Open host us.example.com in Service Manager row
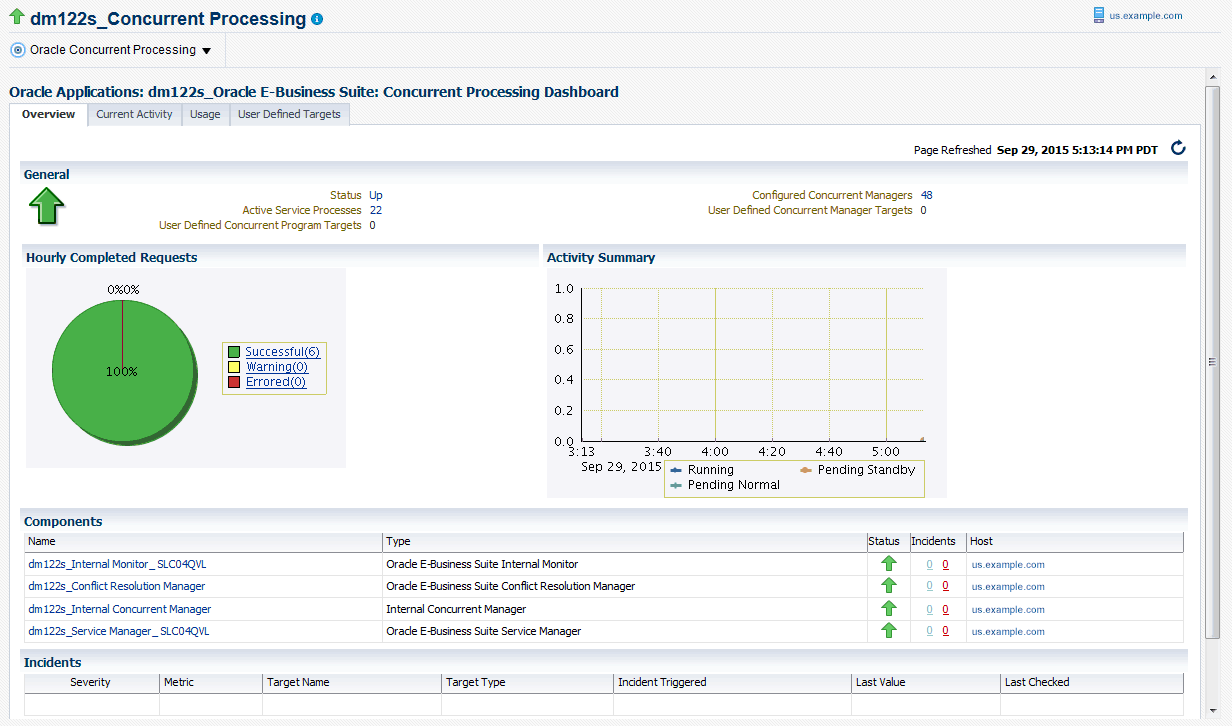The image size is (1232, 726). [1008, 631]
